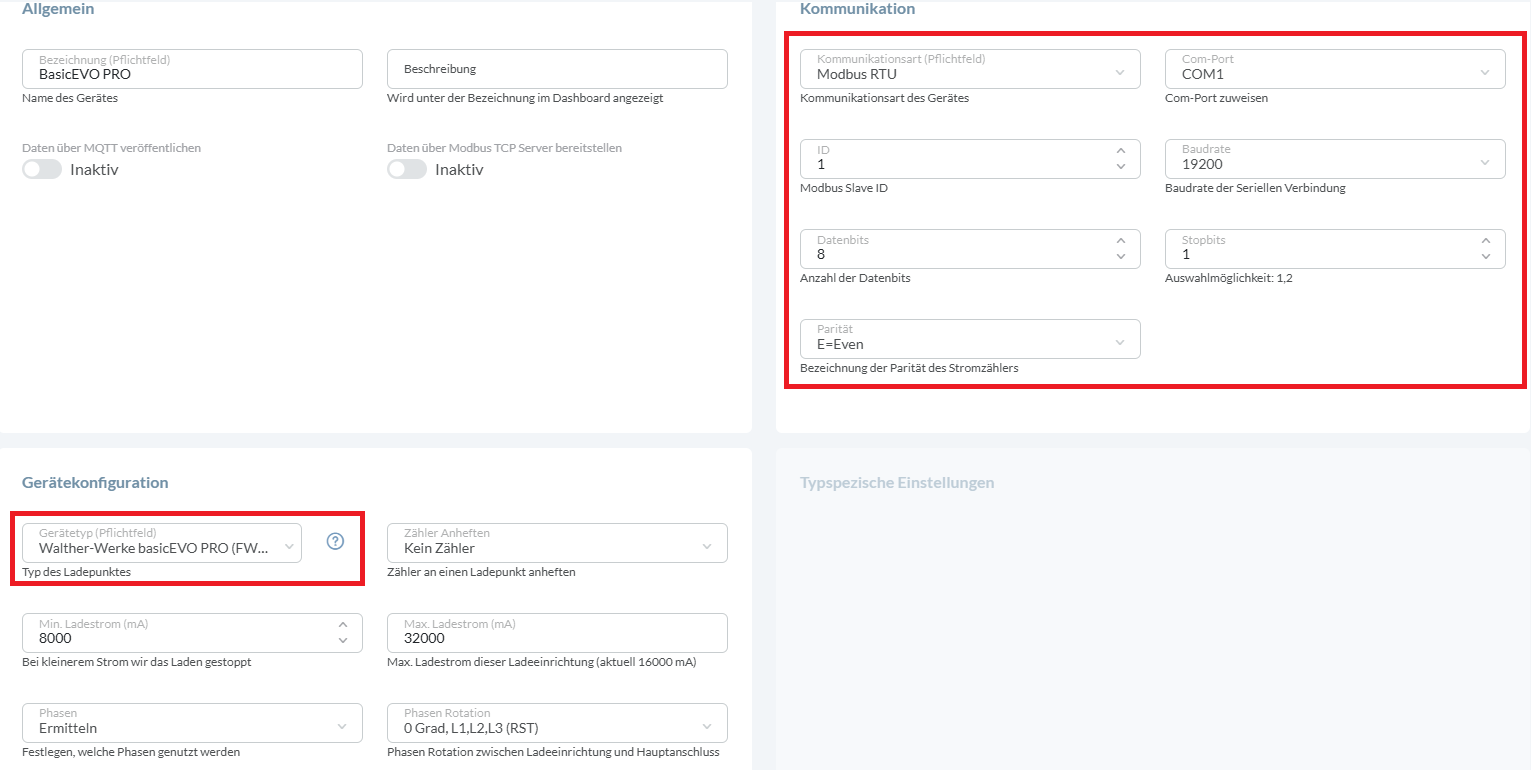This screenshot has height=770, width=1531.
Task: Click the help icon next to Gerätetyp
Action: tap(335, 541)
